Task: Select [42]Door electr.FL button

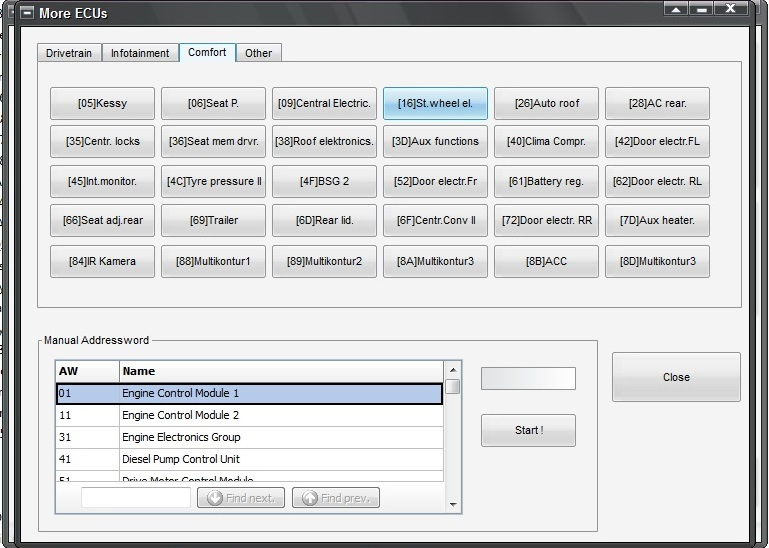Action: [657, 141]
